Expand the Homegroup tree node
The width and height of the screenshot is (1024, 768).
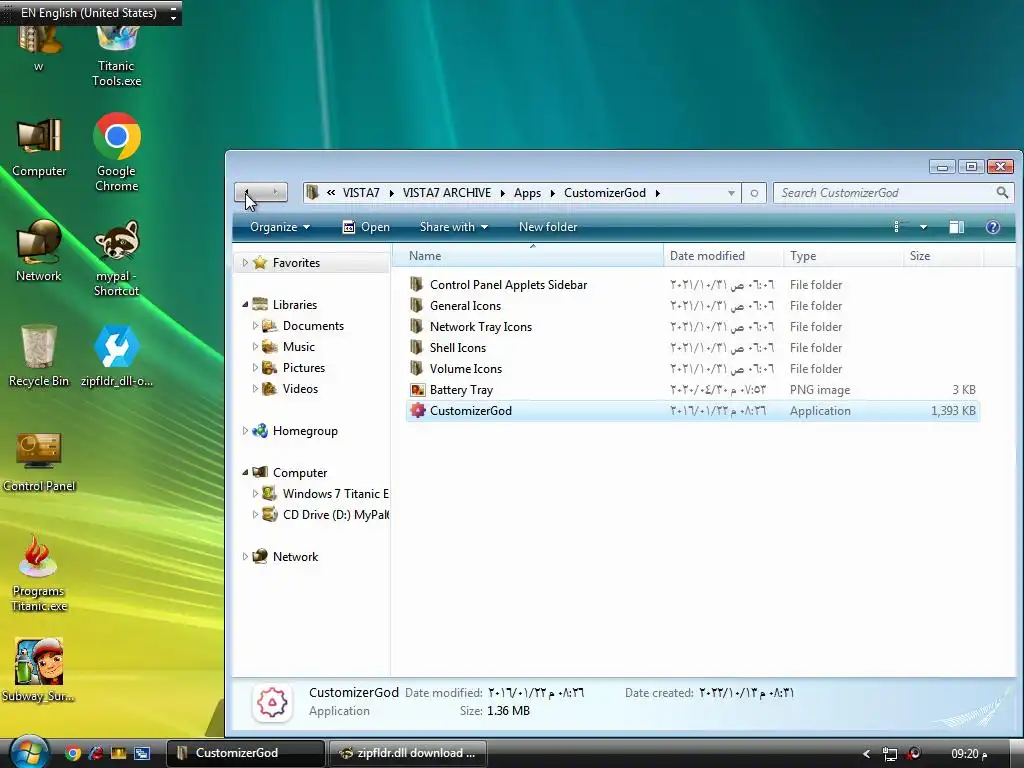pos(245,430)
